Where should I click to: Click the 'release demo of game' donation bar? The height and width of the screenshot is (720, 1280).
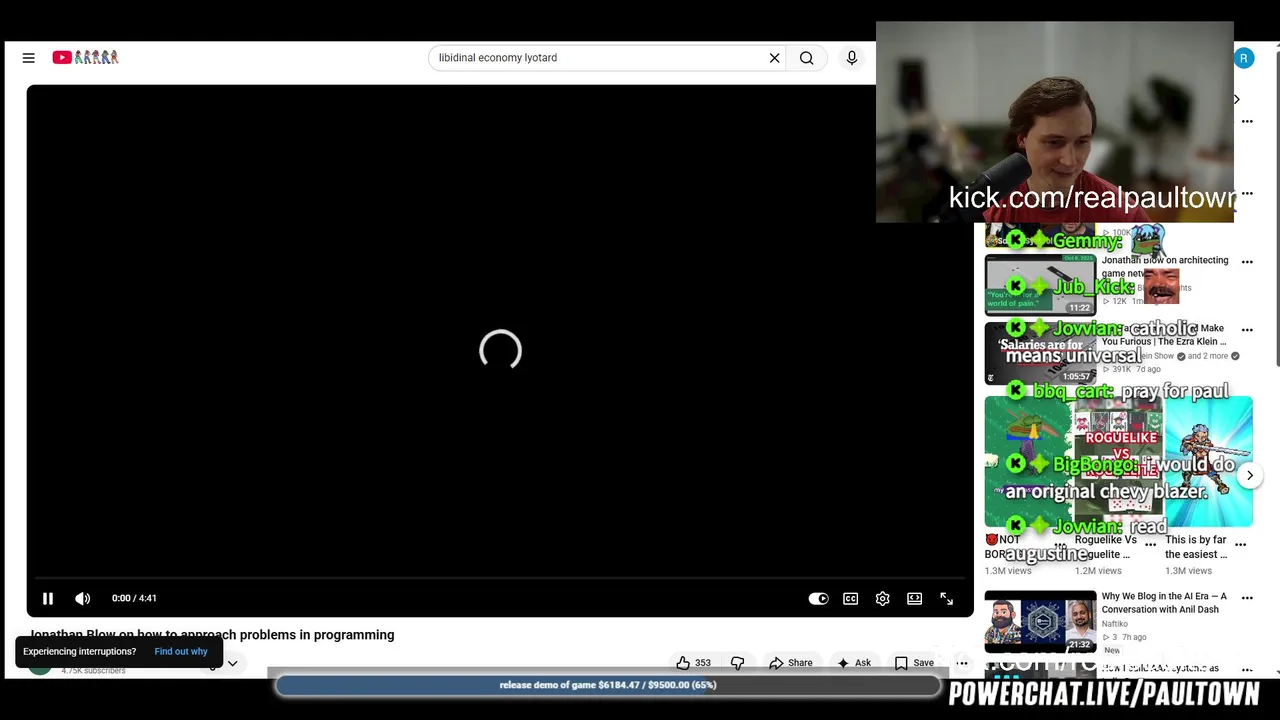608,685
